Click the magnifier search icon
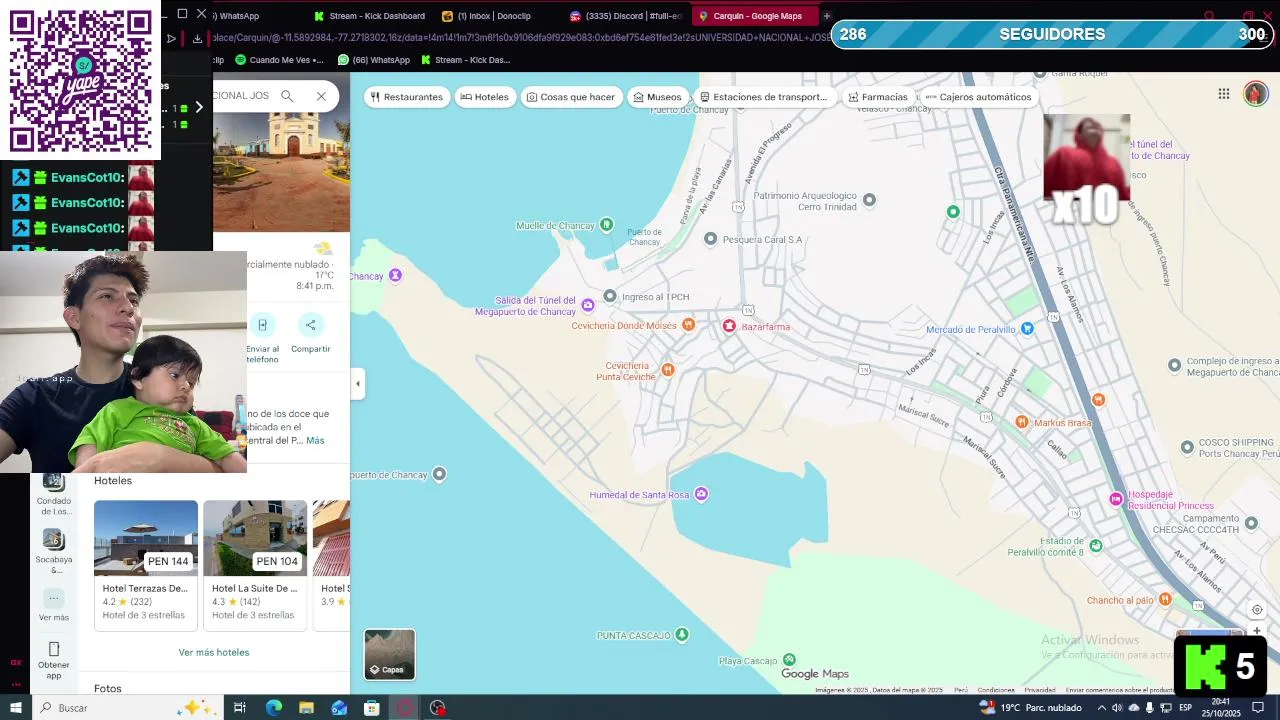 [287, 96]
